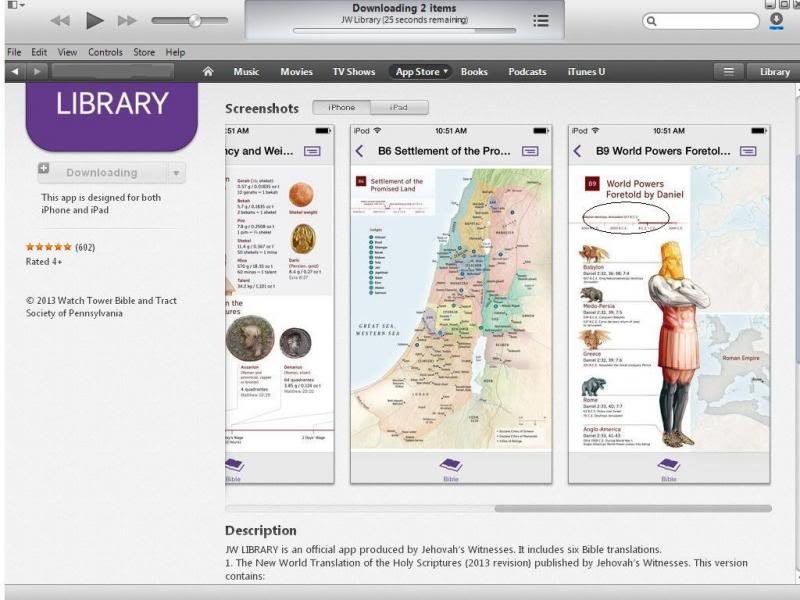Switch to the Books section
The image size is (800, 600).
coord(474,71)
